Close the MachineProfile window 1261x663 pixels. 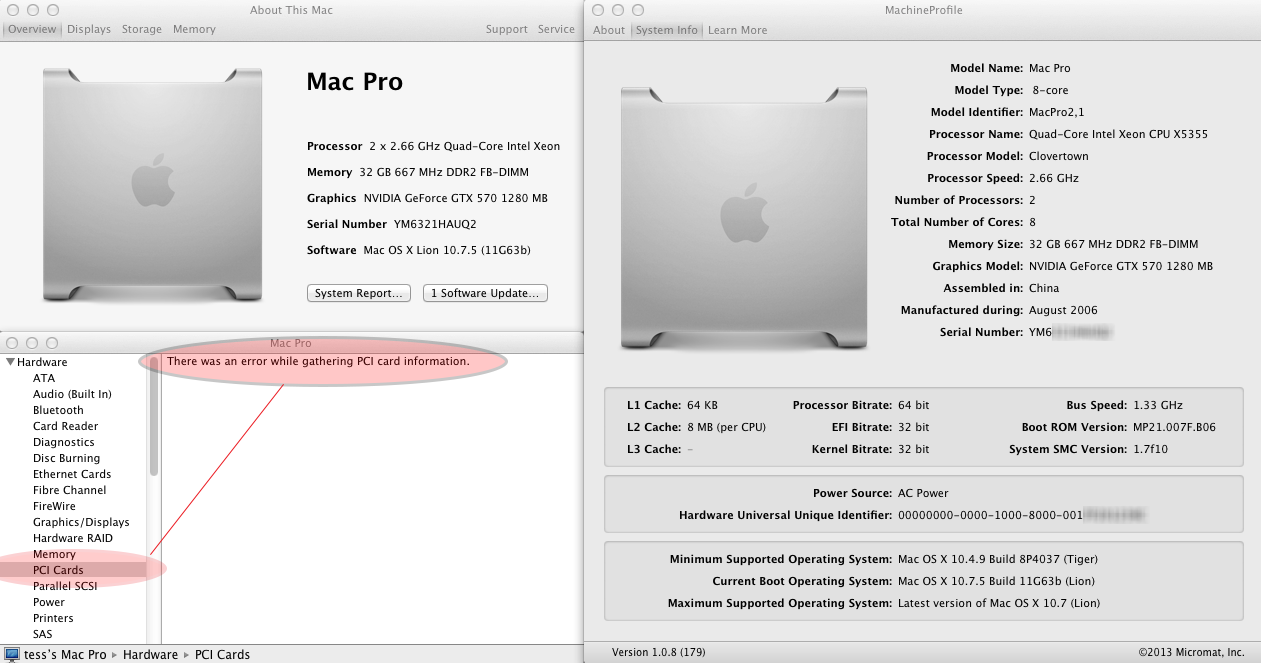598,10
